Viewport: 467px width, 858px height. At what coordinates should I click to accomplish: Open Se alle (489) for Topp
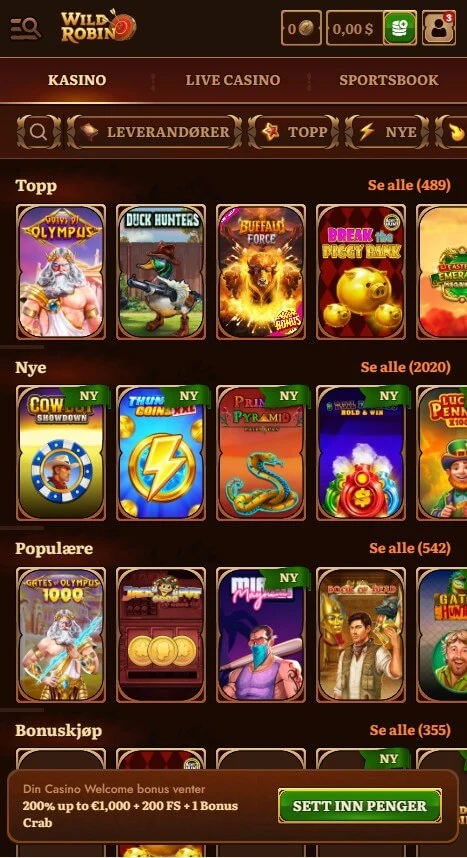click(x=410, y=185)
